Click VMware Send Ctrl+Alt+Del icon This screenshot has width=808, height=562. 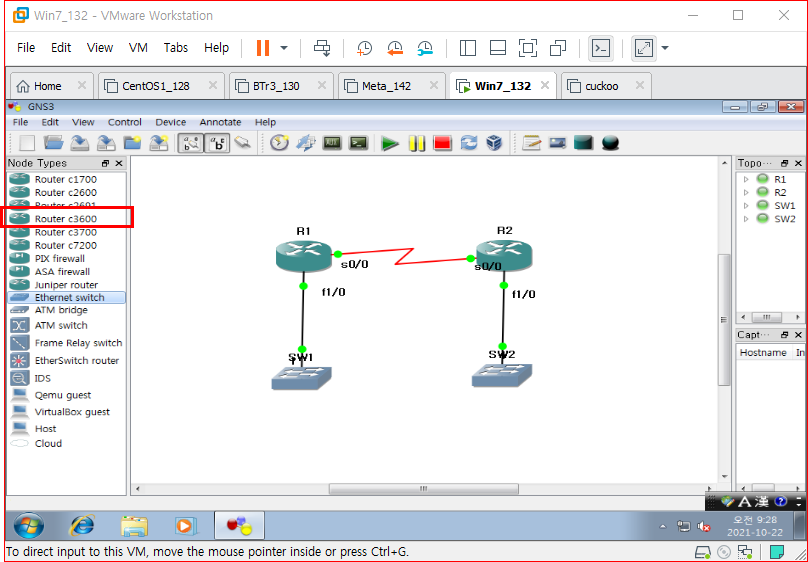coord(322,48)
